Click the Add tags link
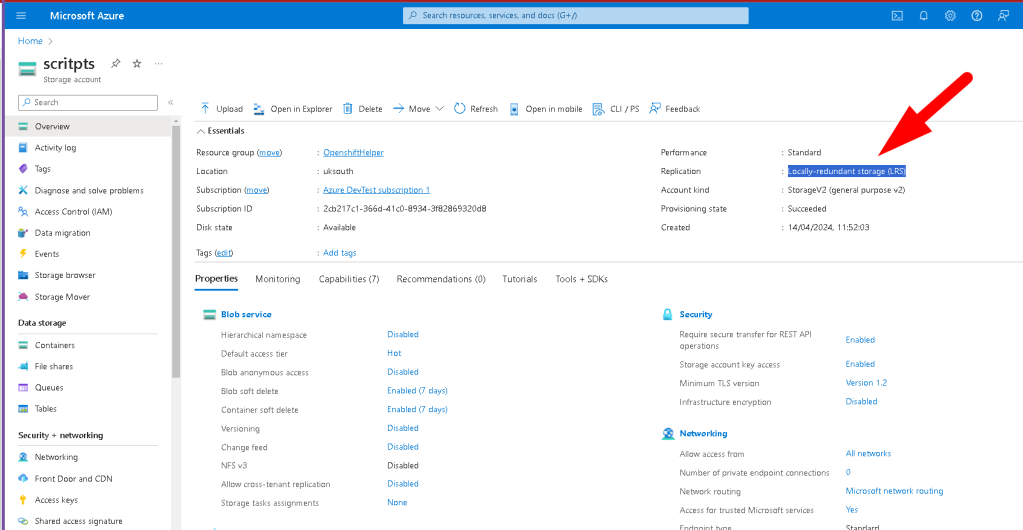 coord(340,253)
